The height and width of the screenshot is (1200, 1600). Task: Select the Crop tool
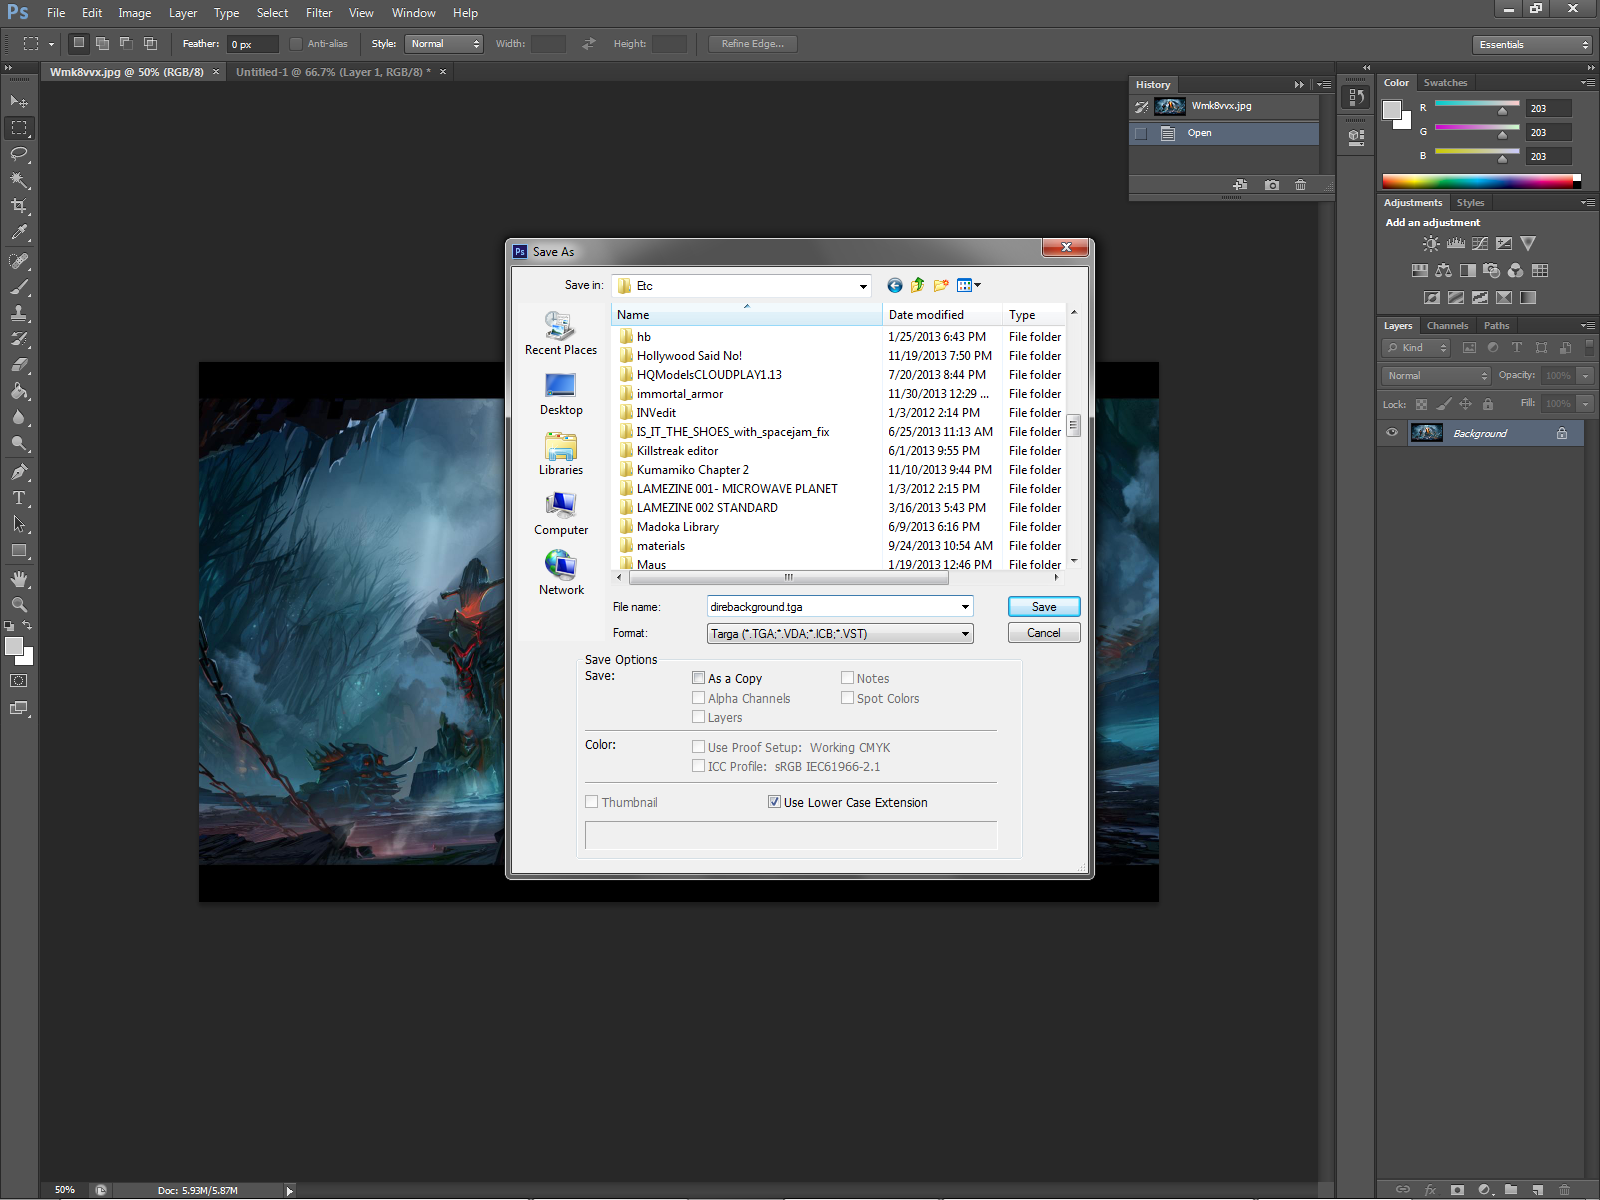(x=19, y=206)
